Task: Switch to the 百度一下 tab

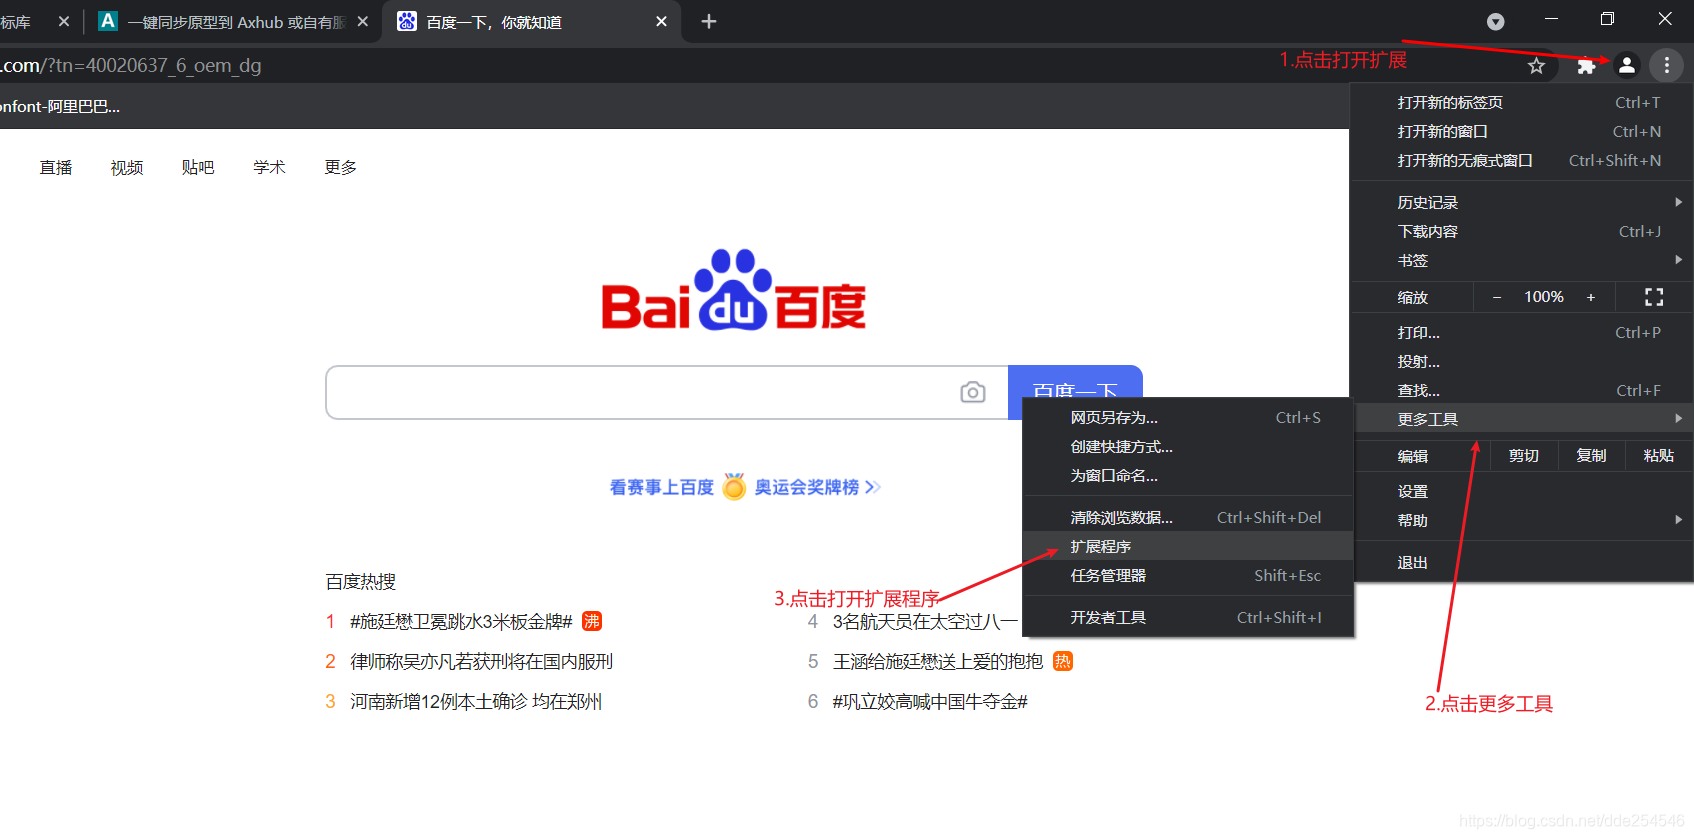Action: click(532, 22)
